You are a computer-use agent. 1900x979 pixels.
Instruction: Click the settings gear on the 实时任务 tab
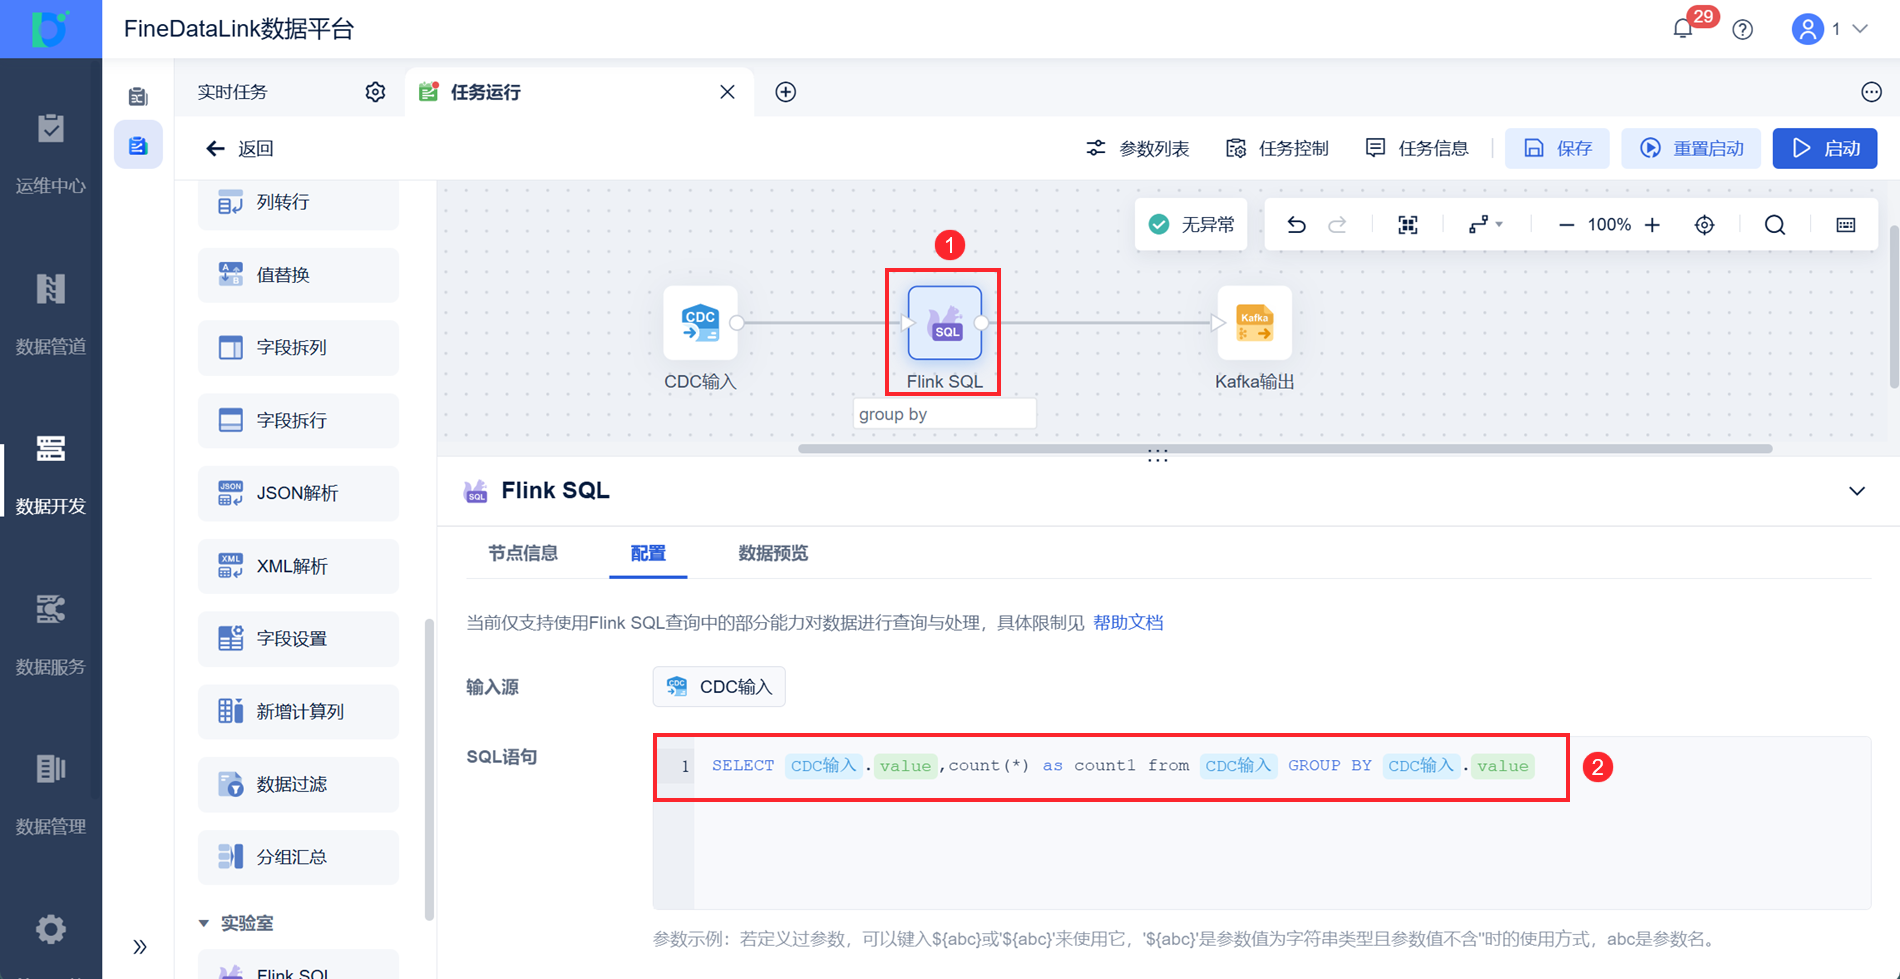(x=375, y=91)
